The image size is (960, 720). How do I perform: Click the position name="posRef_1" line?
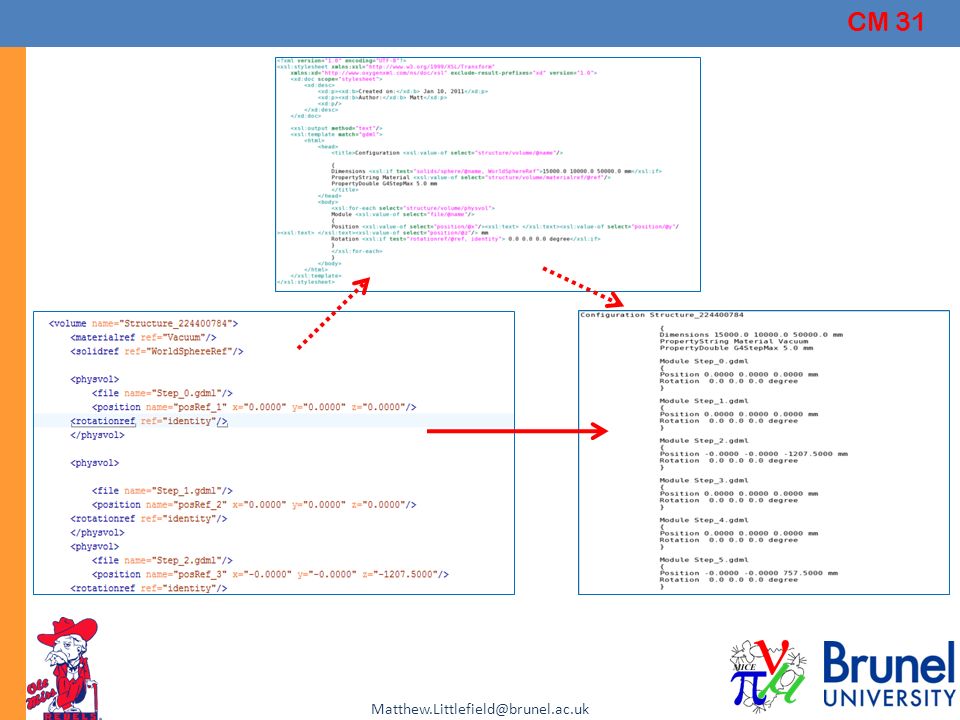(x=254, y=407)
